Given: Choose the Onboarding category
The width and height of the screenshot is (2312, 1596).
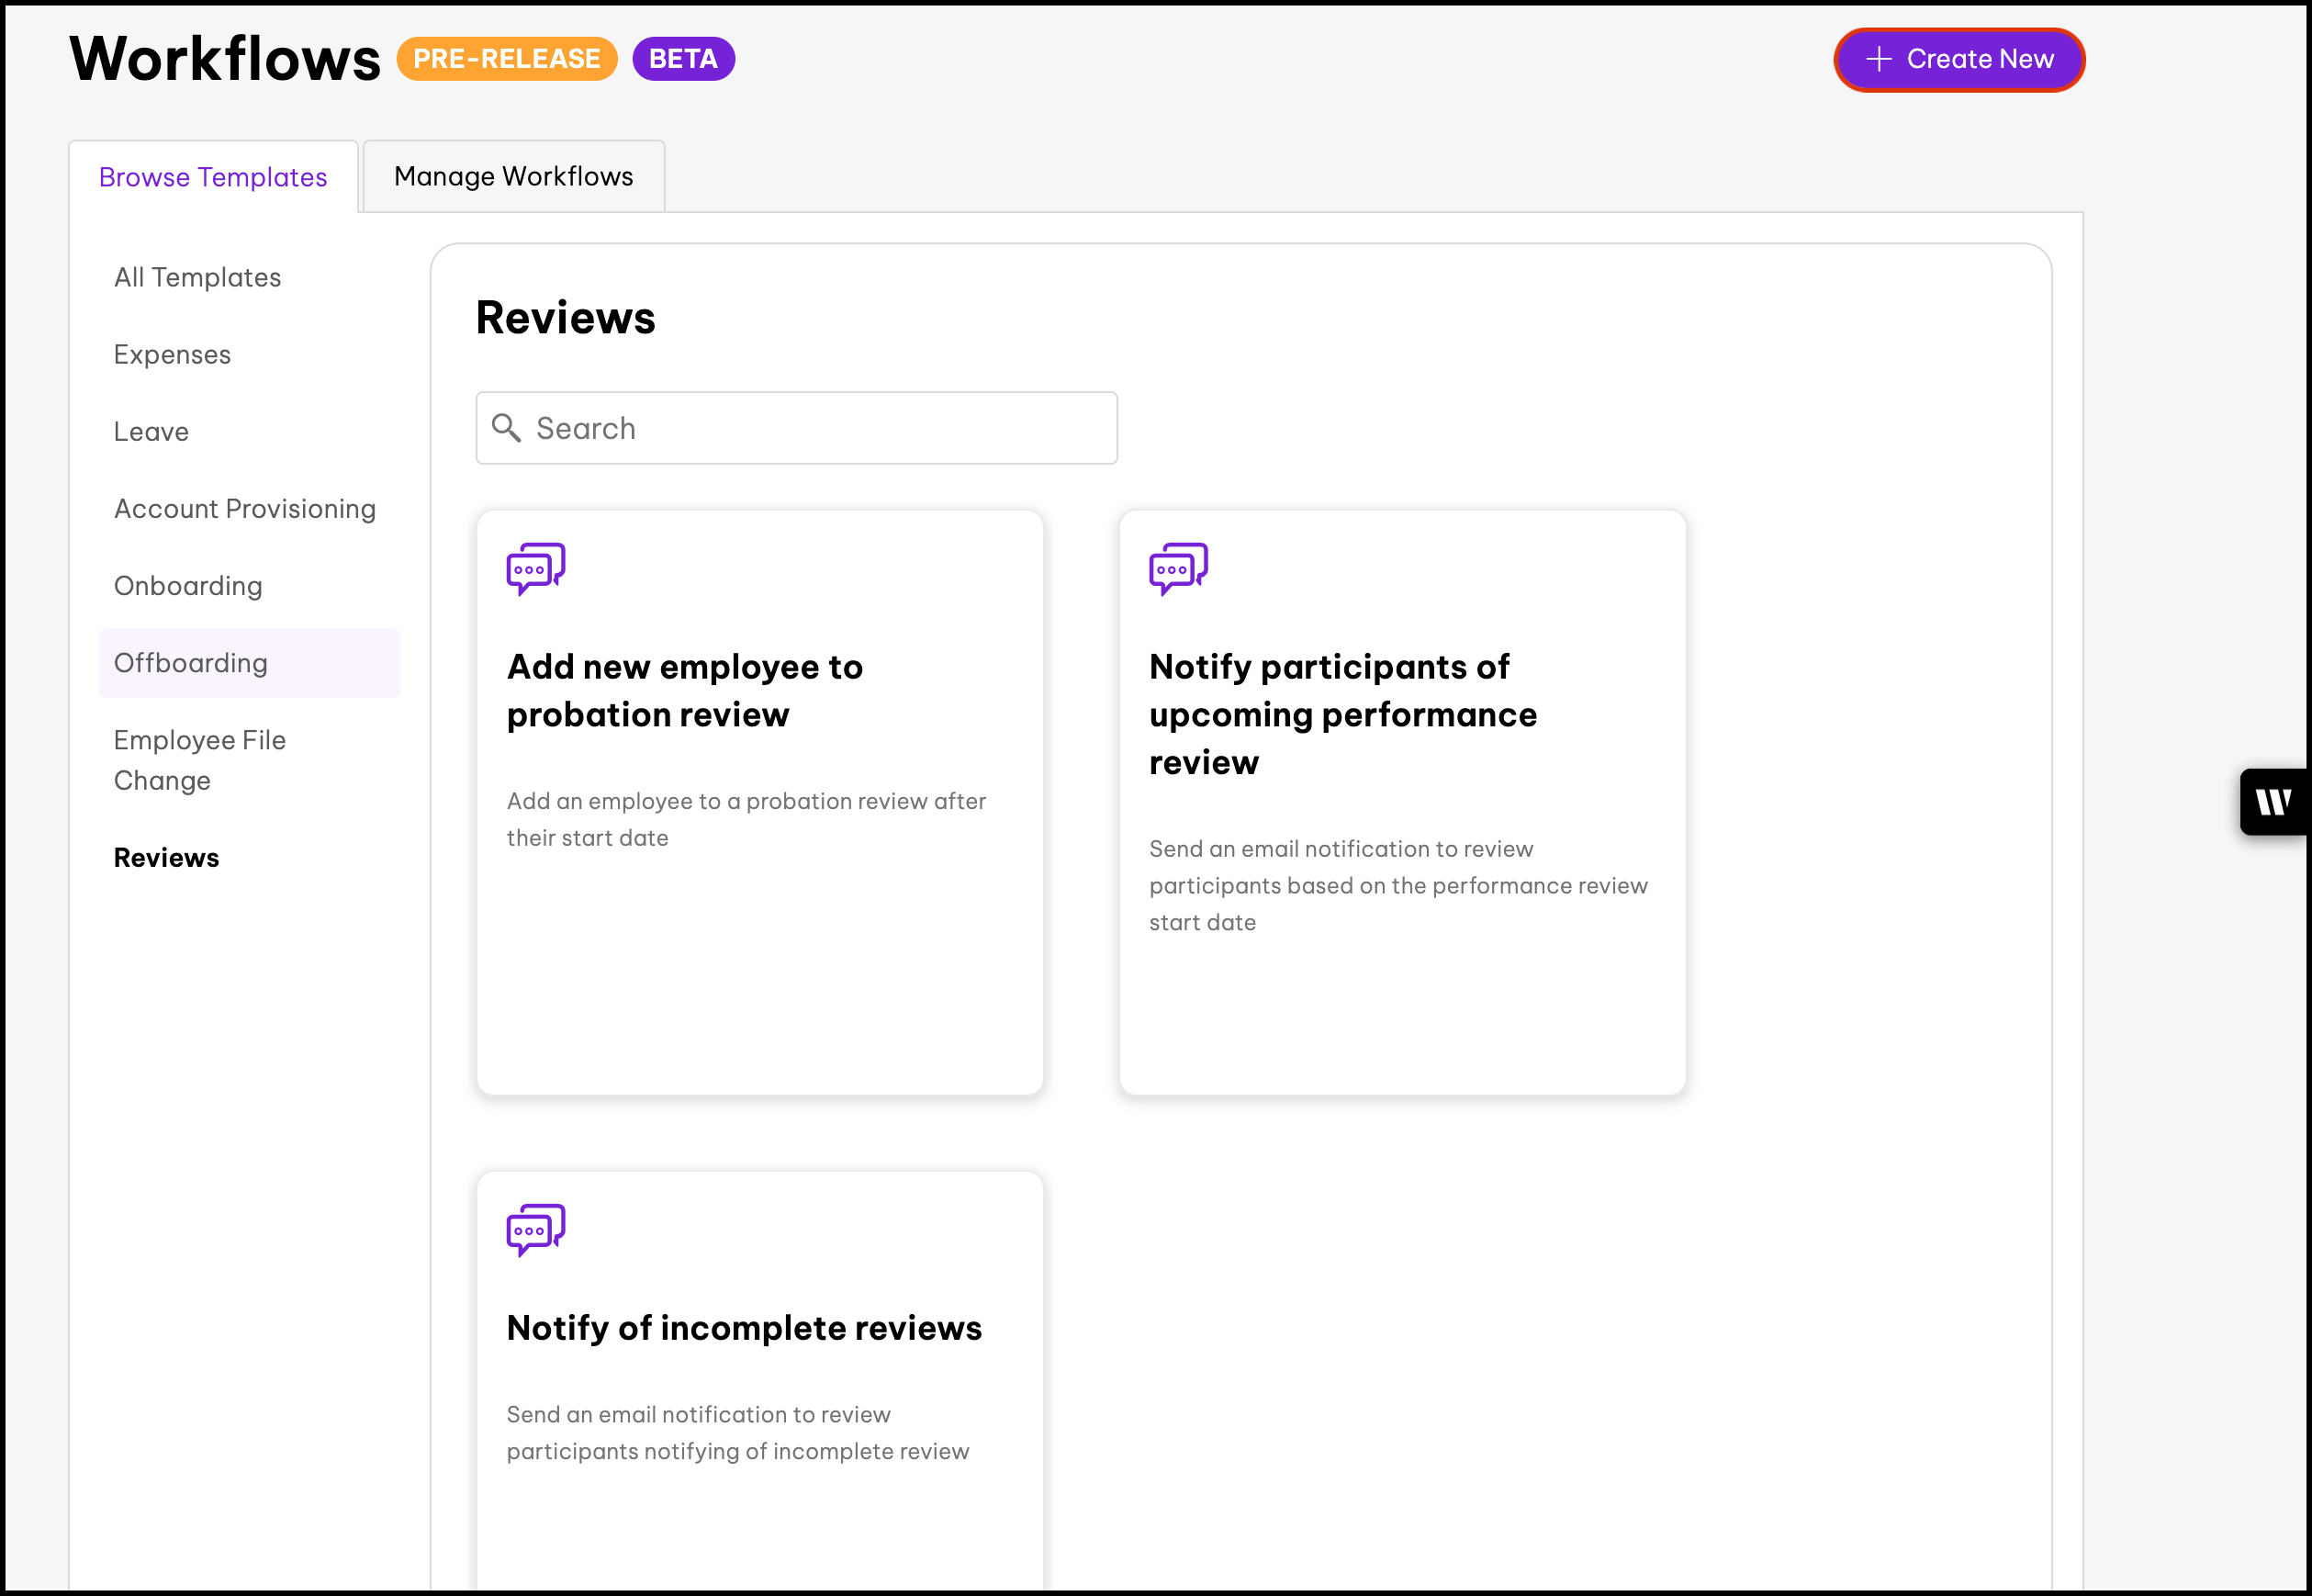Looking at the screenshot, I should coord(188,586).
